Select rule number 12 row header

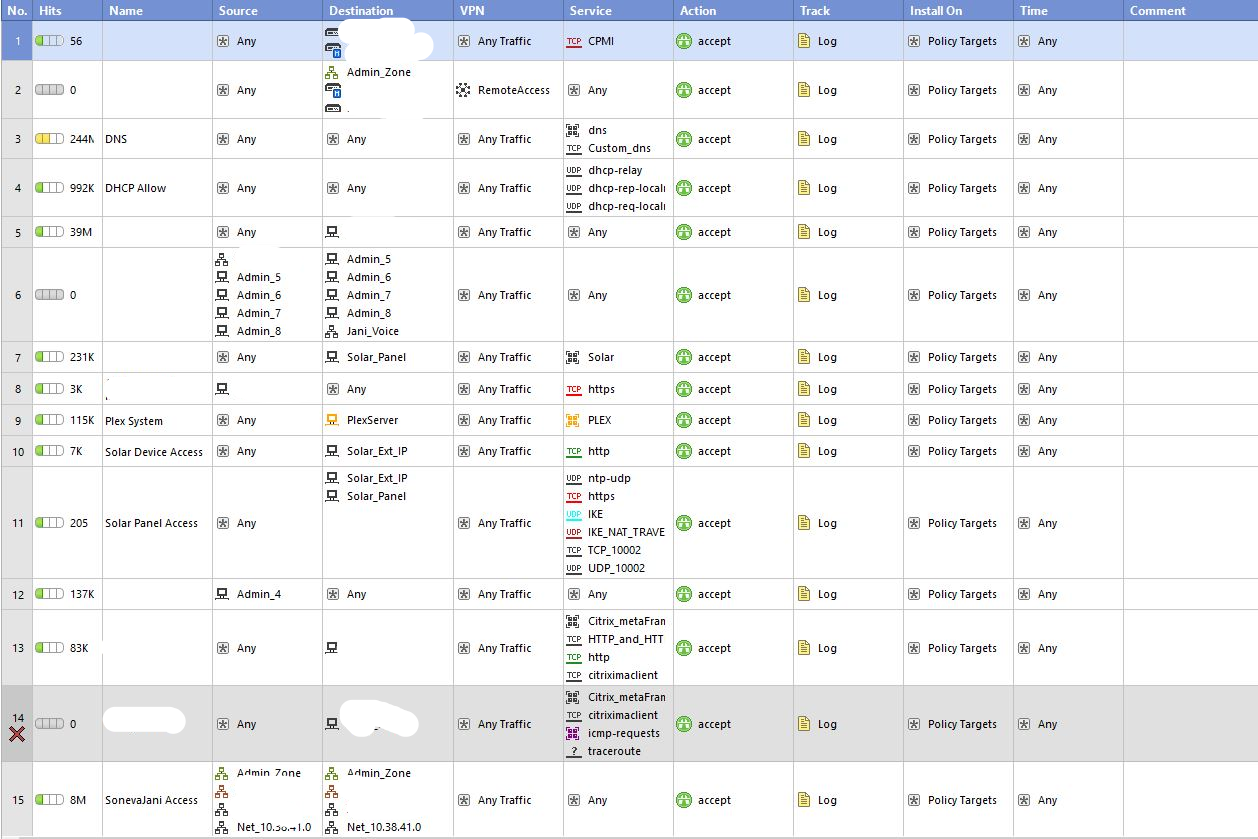point(17,594)
